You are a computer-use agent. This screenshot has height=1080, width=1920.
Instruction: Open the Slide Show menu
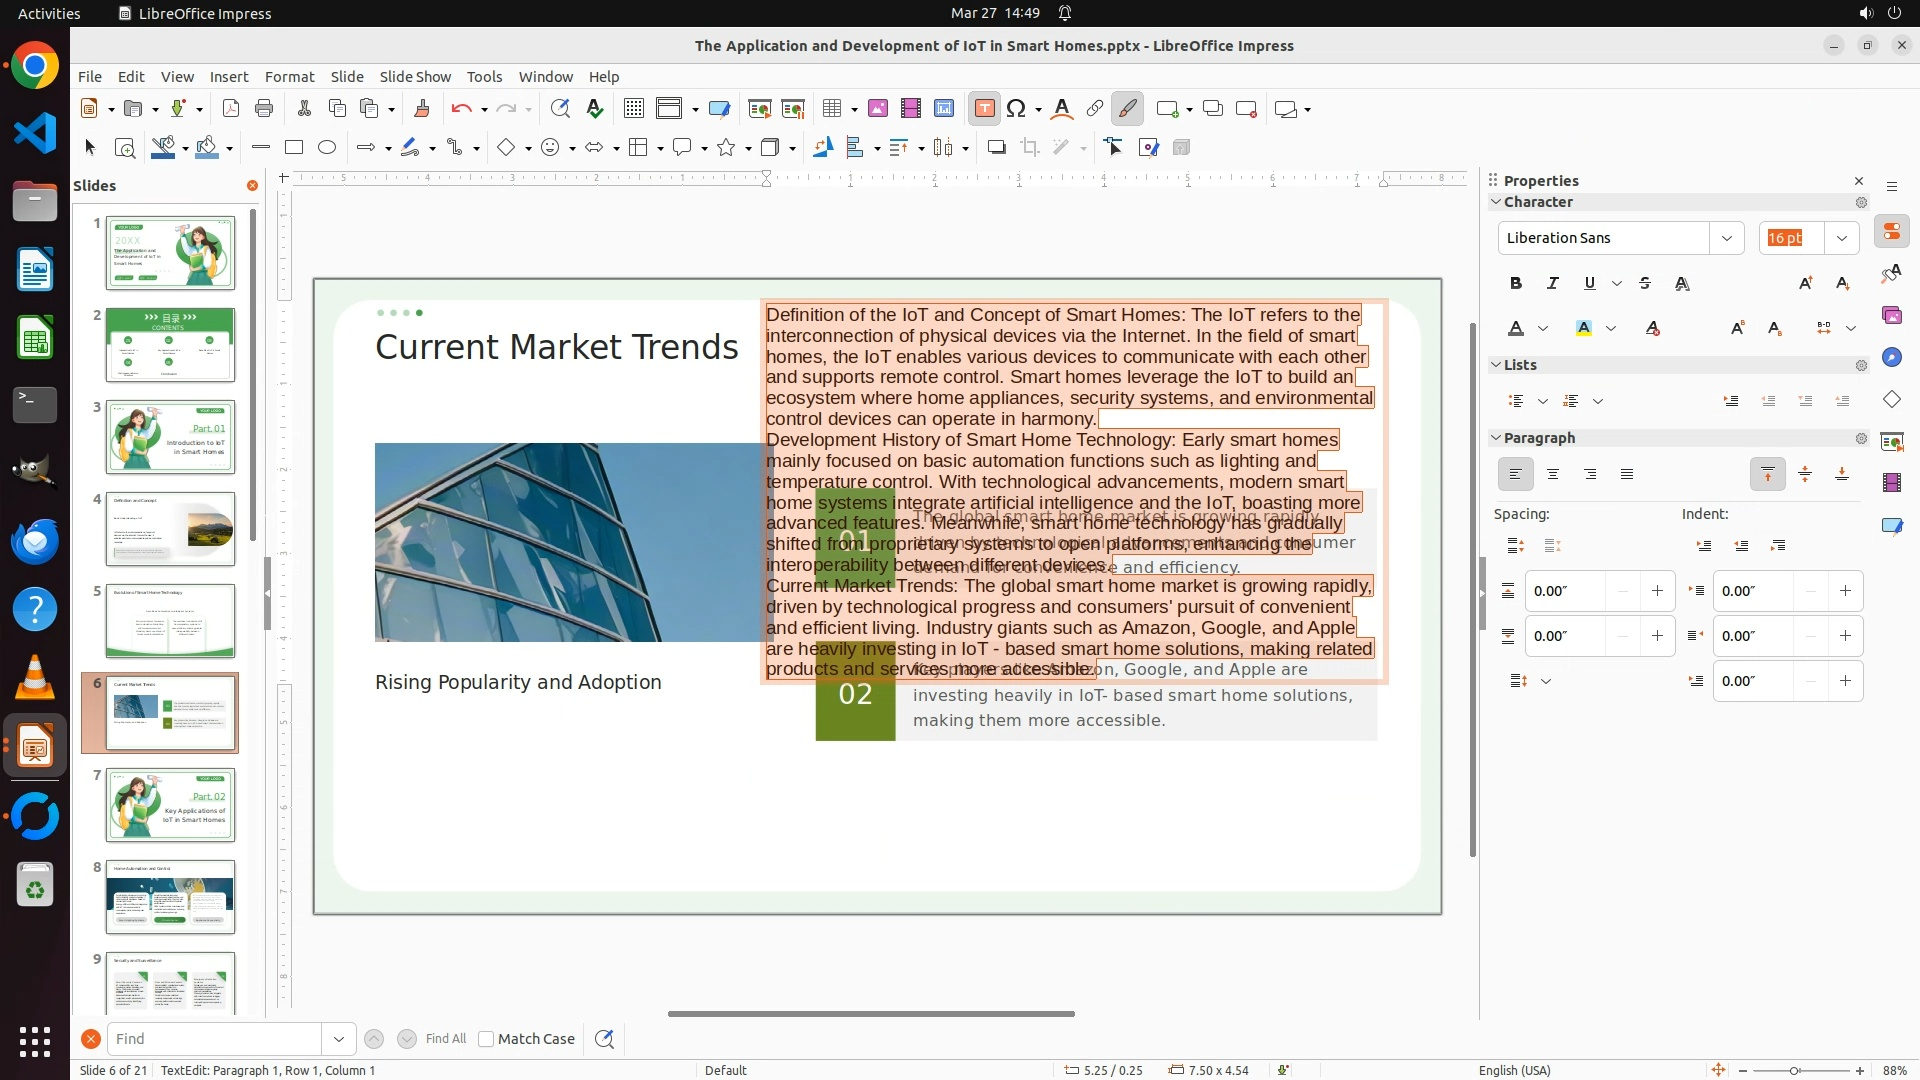click(x=415, y=77)
